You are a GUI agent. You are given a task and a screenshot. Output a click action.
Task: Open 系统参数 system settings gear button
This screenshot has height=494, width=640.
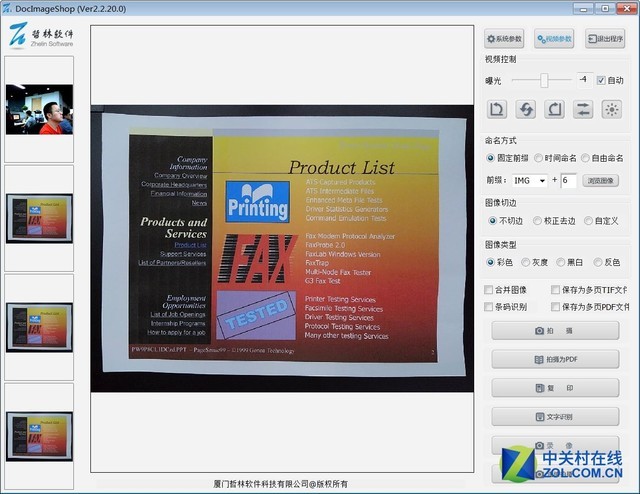click(505, 40)
